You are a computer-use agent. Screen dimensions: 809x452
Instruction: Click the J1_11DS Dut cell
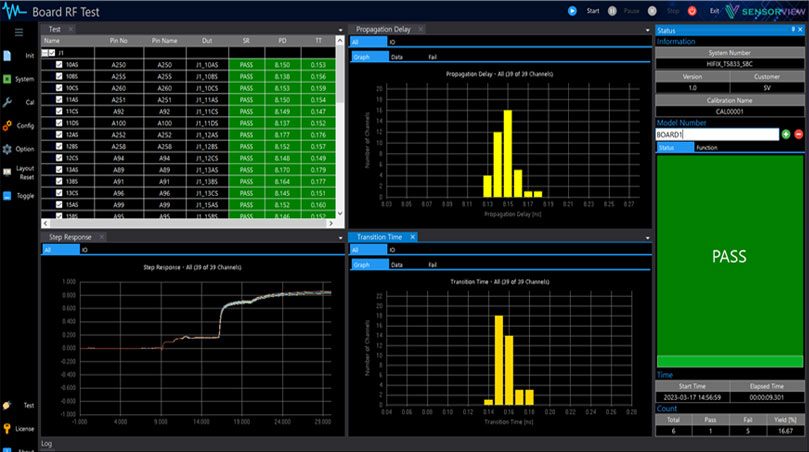tap(207, 123)
